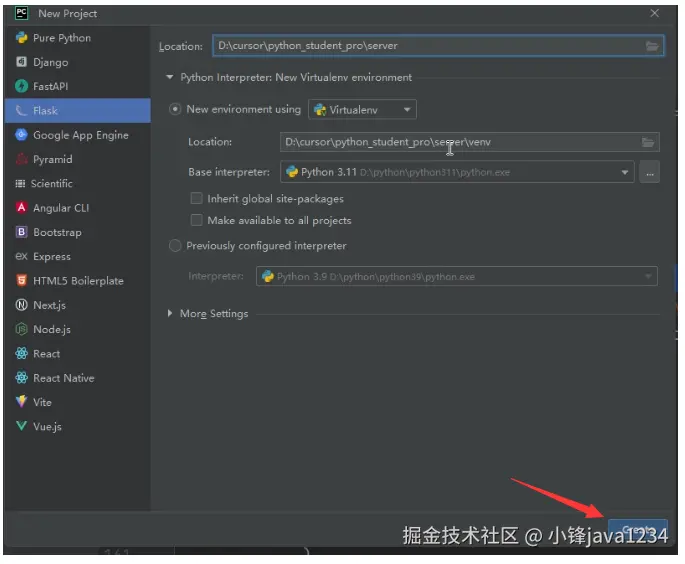Click the Next.js entry label

click(x=49, y=305)
